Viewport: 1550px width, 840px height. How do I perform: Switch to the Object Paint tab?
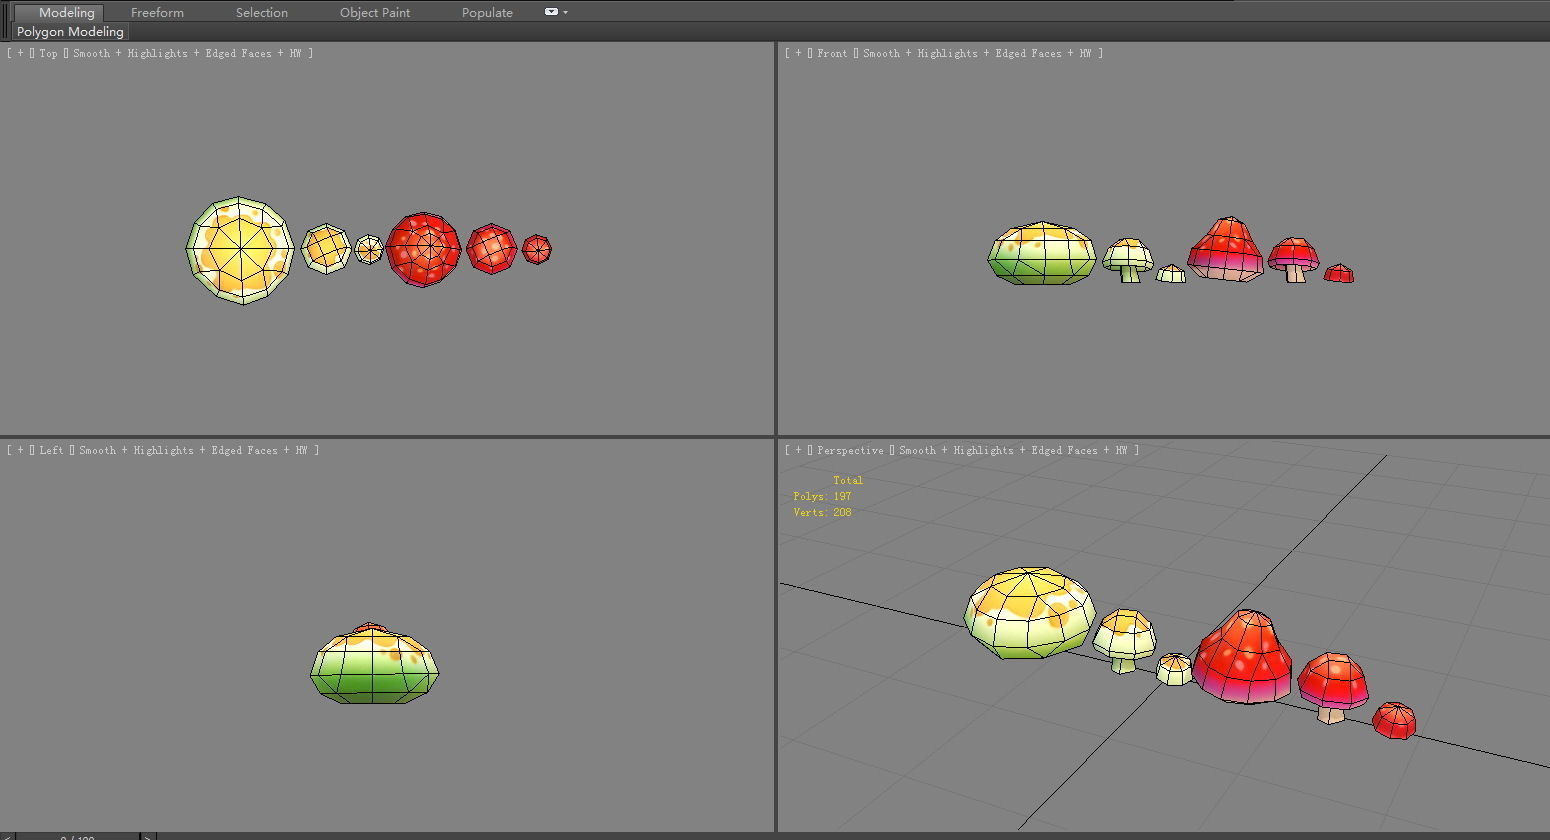click(x=375, y=12)
